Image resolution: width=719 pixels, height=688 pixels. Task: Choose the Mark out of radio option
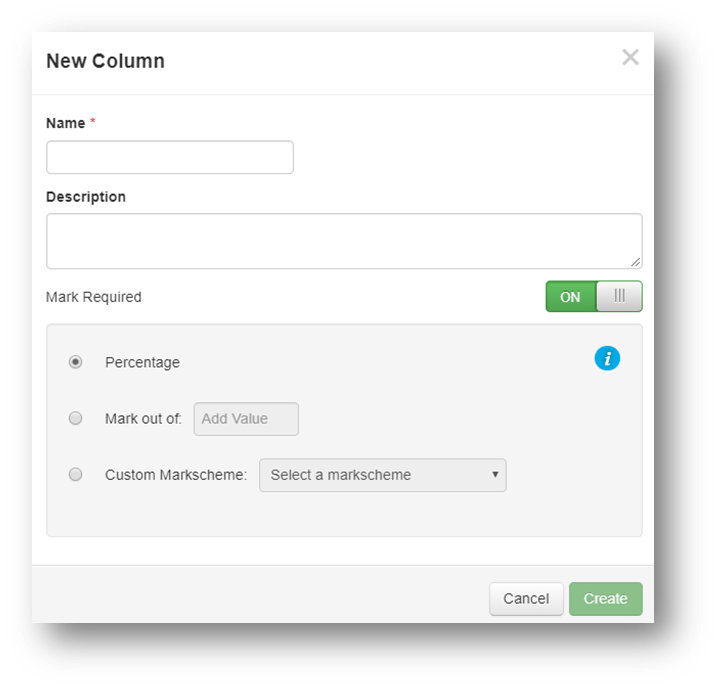tap(75, 418)
